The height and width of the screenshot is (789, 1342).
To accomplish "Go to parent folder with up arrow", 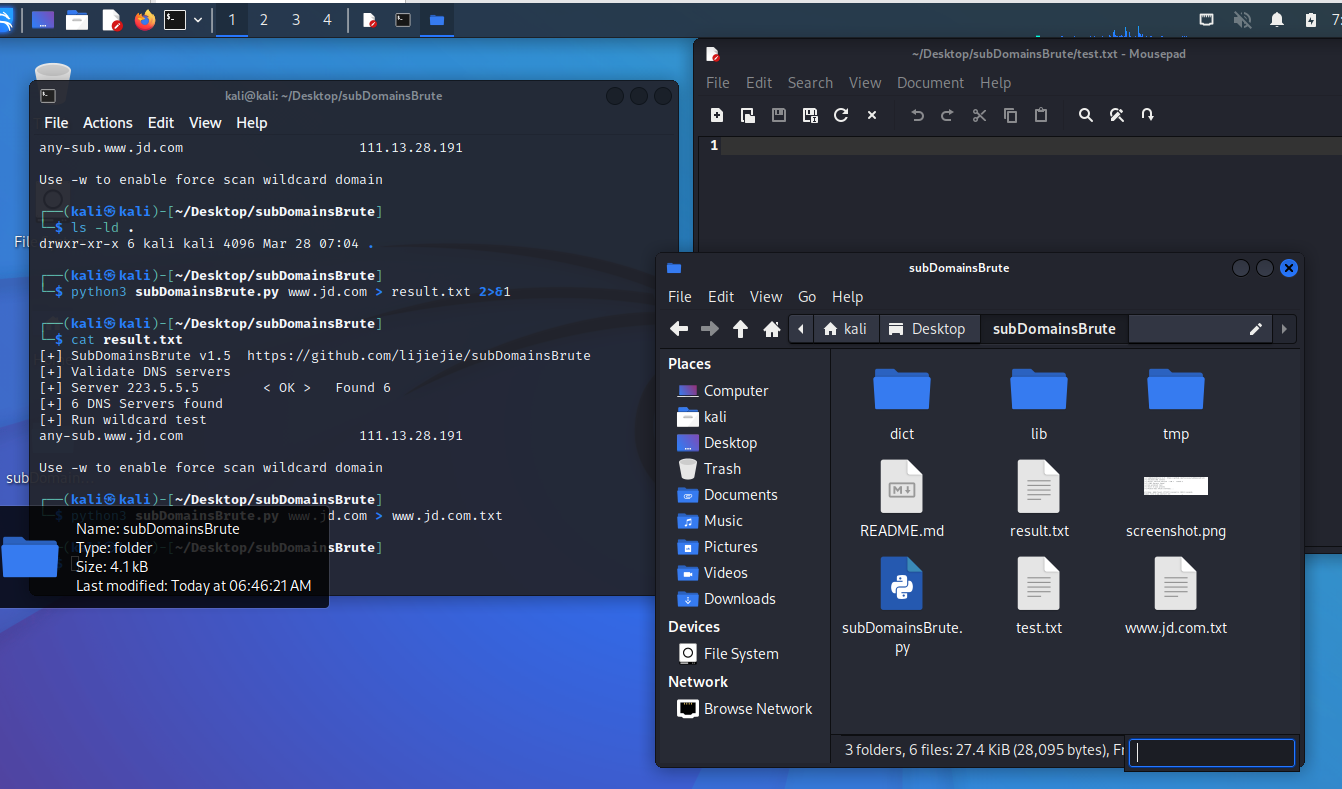I will (741, 328).
